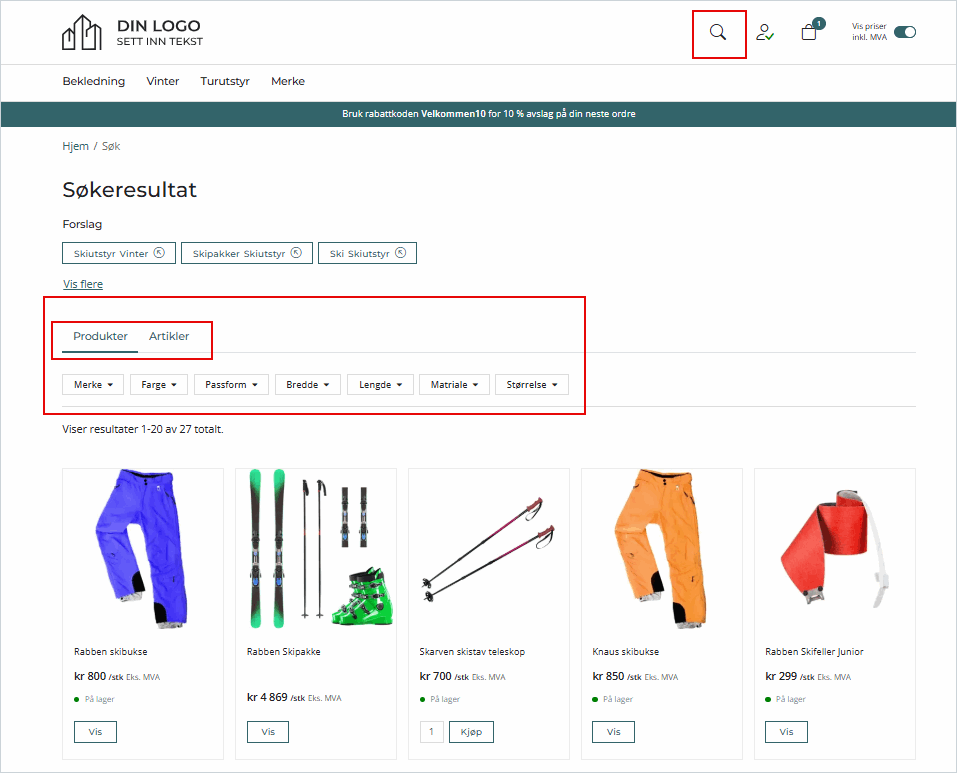Open the Bekledning menu
957x773 pixels.
click(x=93, y=81)
